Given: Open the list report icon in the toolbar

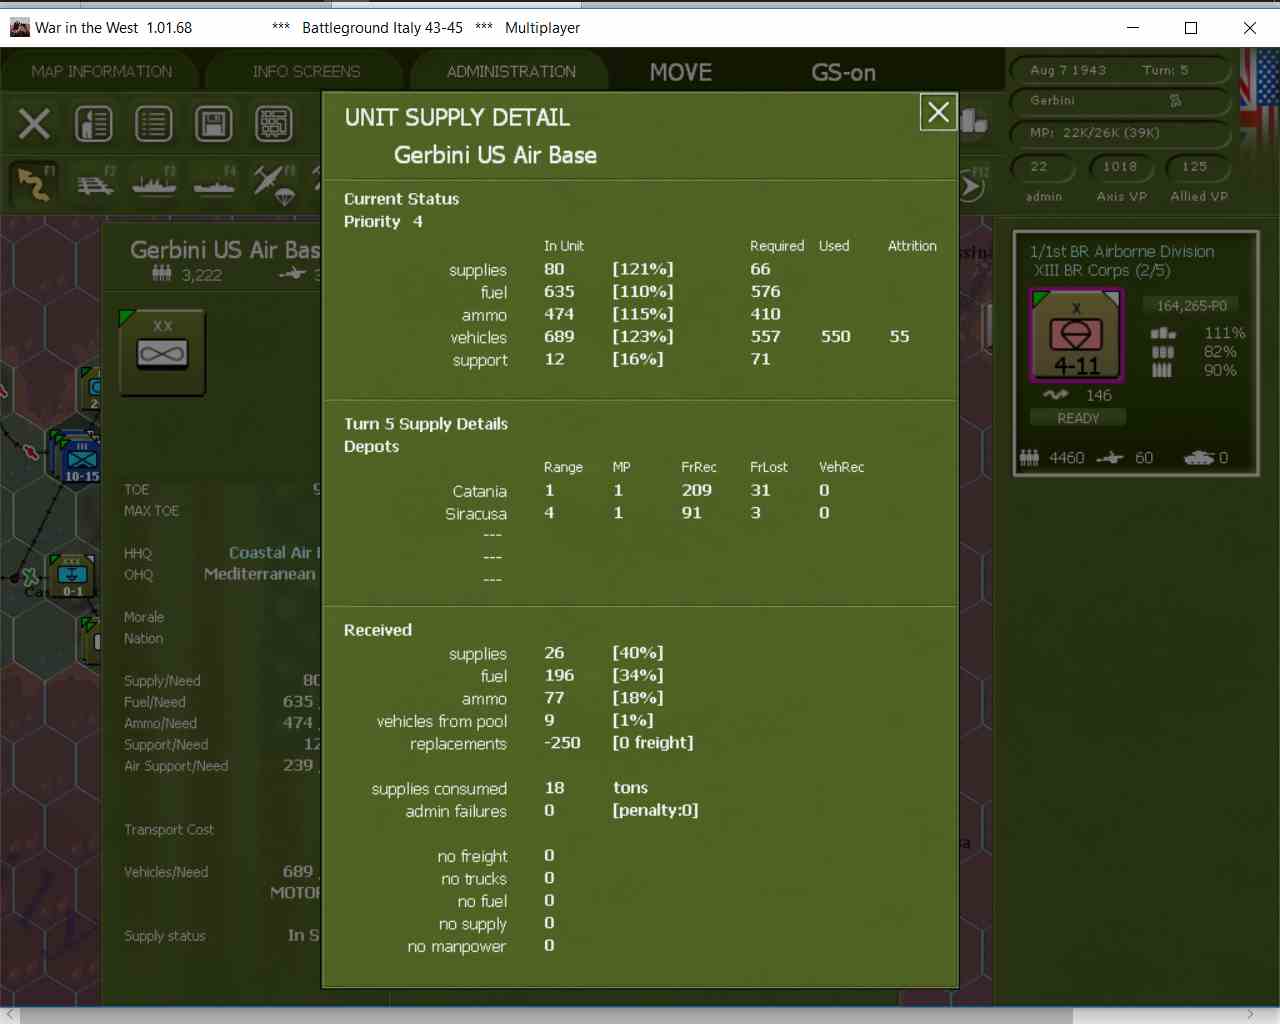Looking at the screenshot, I should pos(153,124).
